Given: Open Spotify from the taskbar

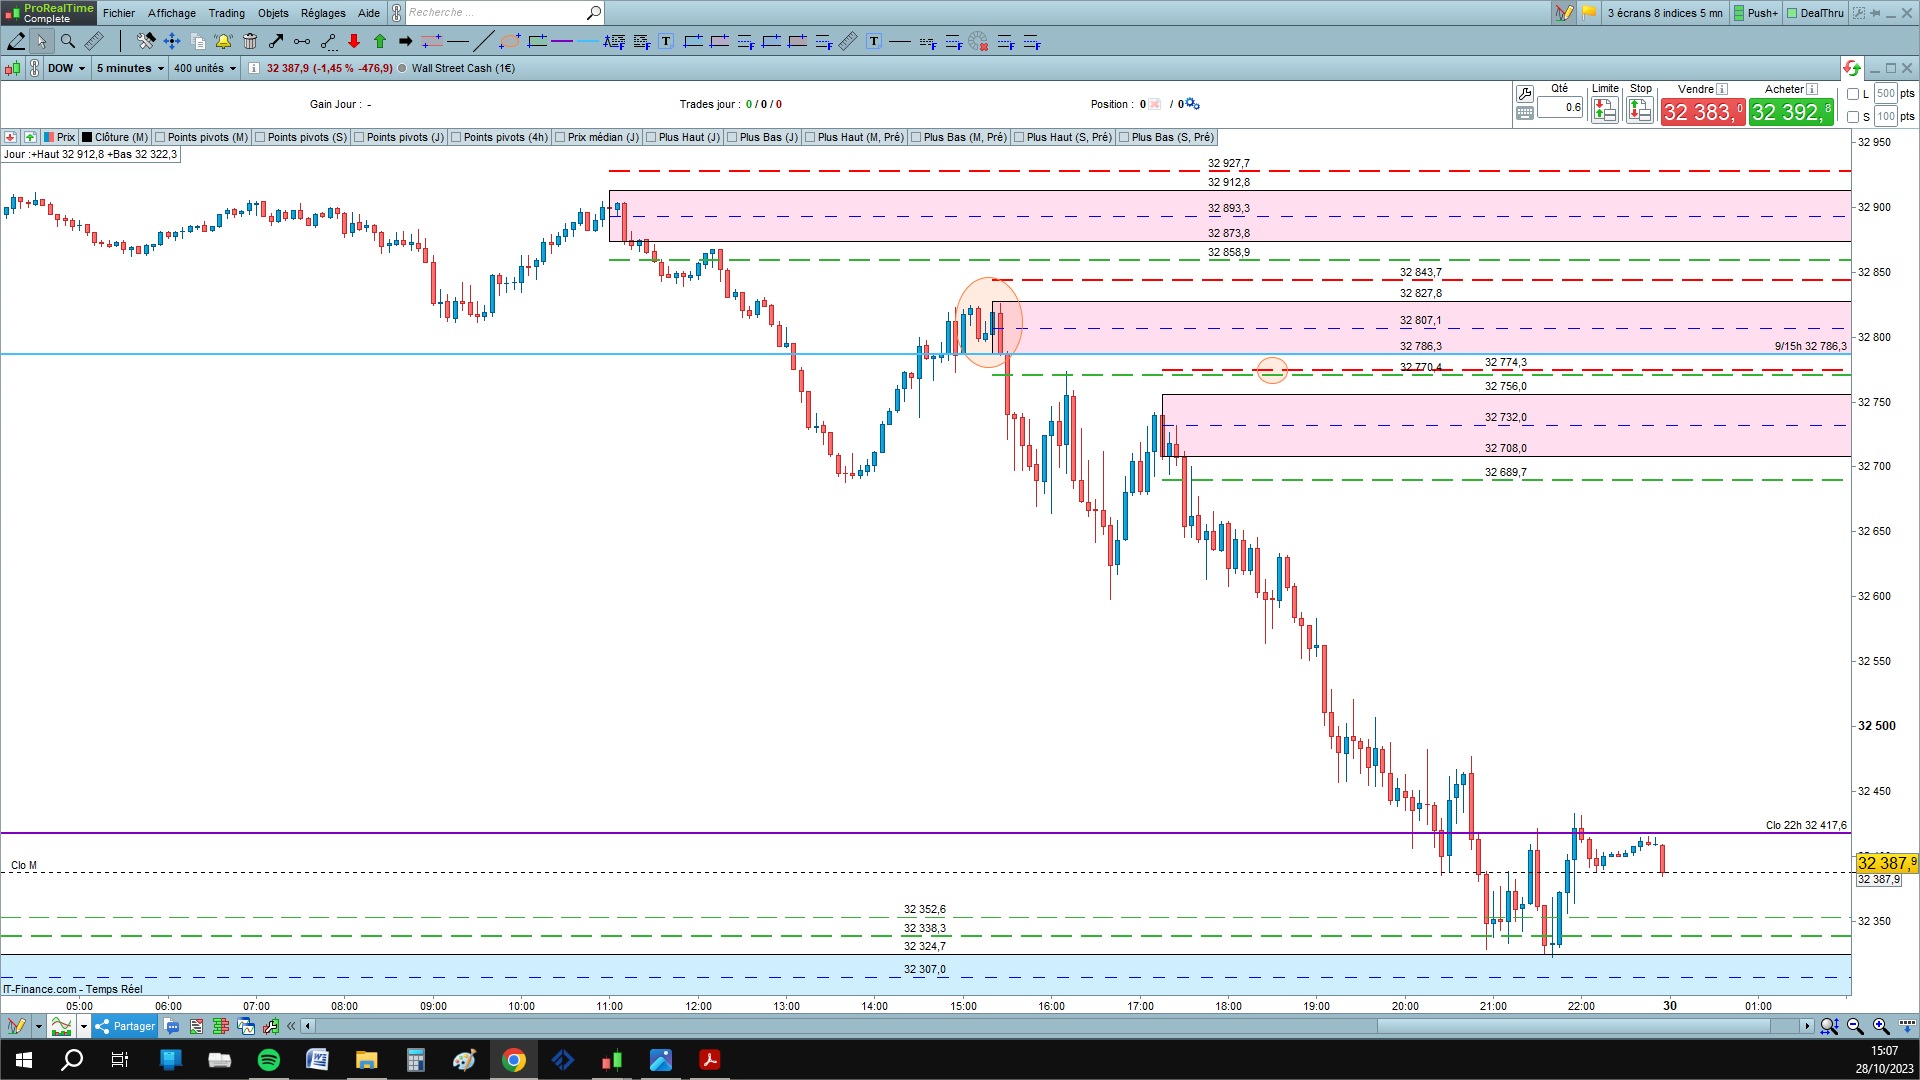Looking at the screenshot, I should click(x=269, y=1060).
